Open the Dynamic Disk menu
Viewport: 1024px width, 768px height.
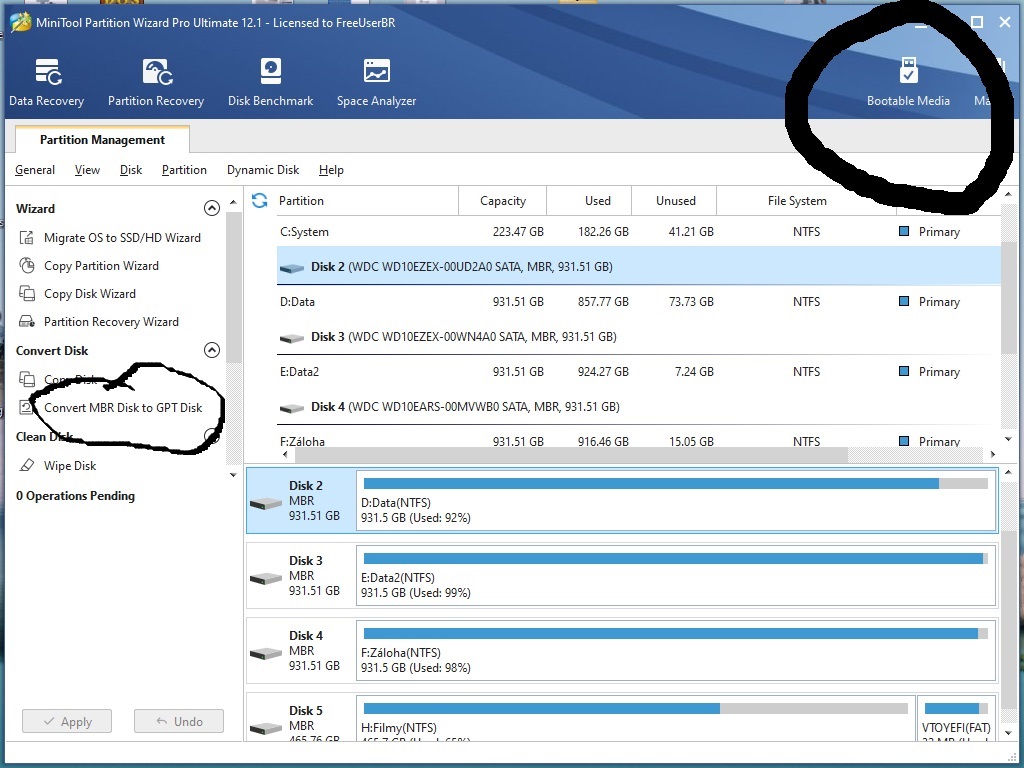coord(263,170)
